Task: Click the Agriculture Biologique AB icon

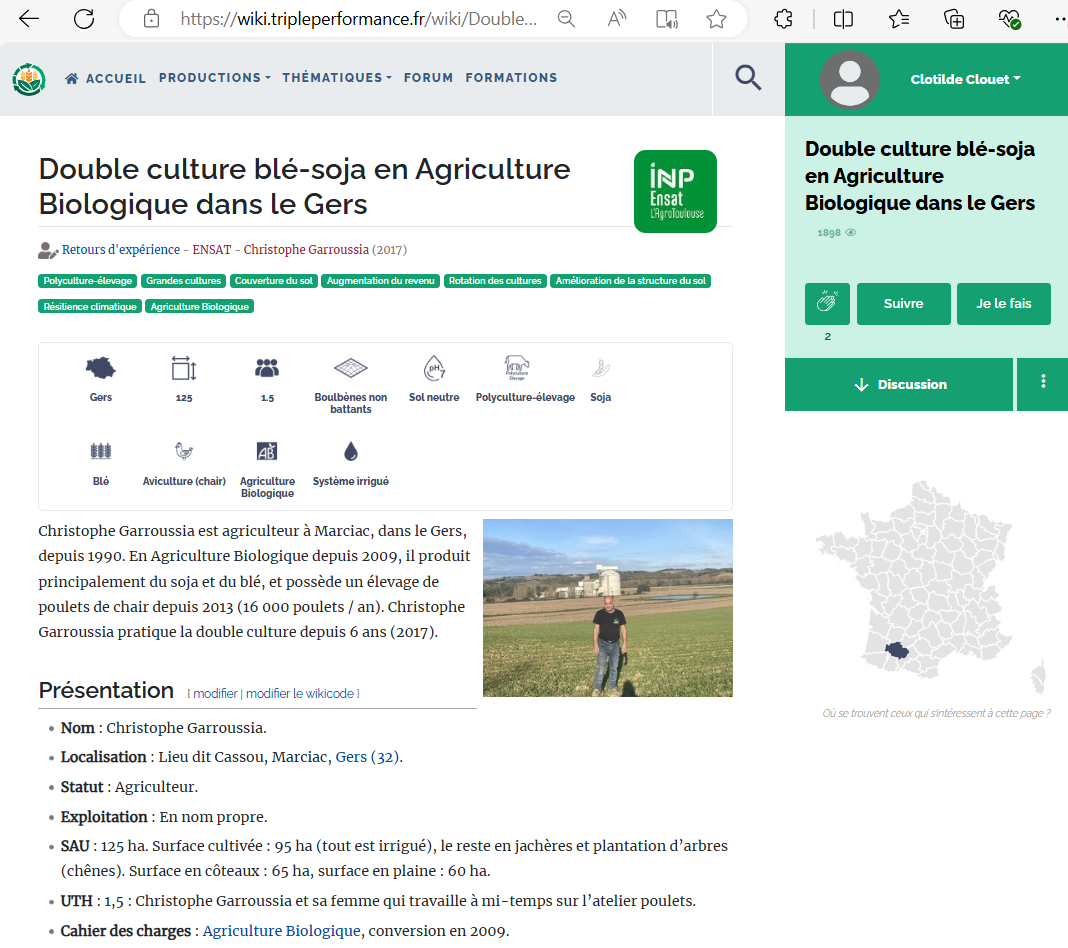Action: click(267, 452)
